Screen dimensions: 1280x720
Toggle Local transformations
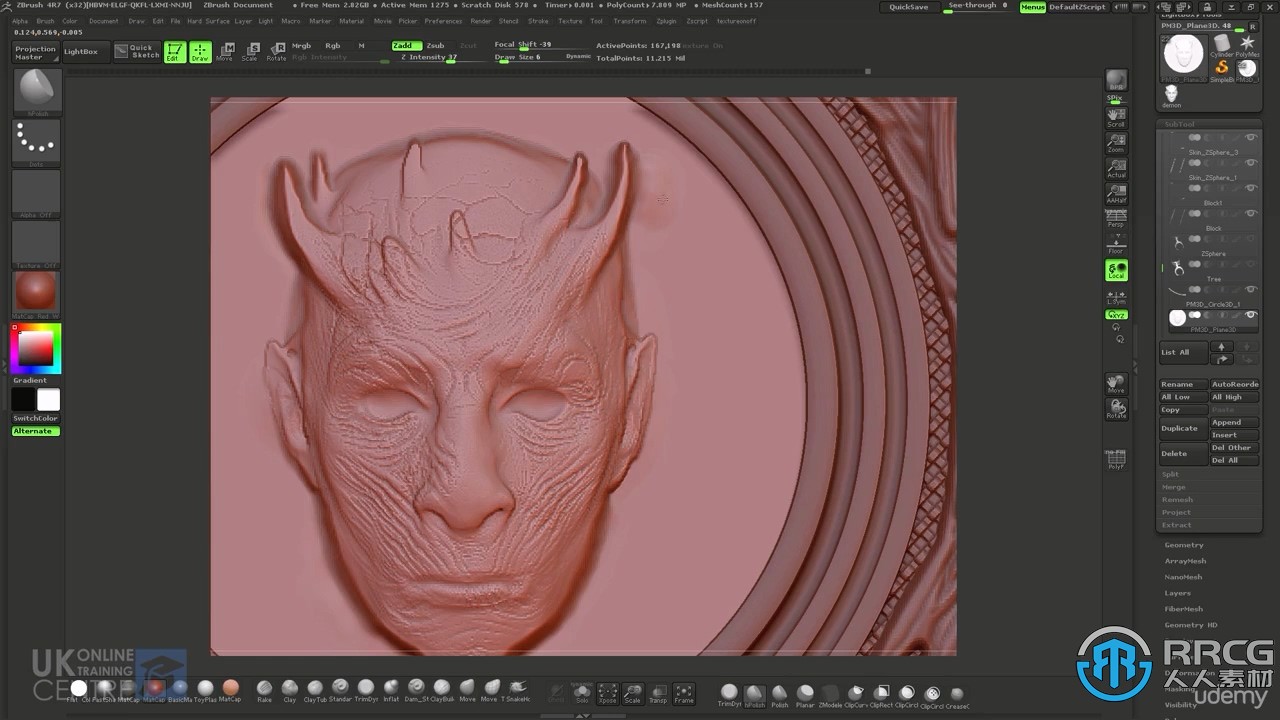[1116, 270]
